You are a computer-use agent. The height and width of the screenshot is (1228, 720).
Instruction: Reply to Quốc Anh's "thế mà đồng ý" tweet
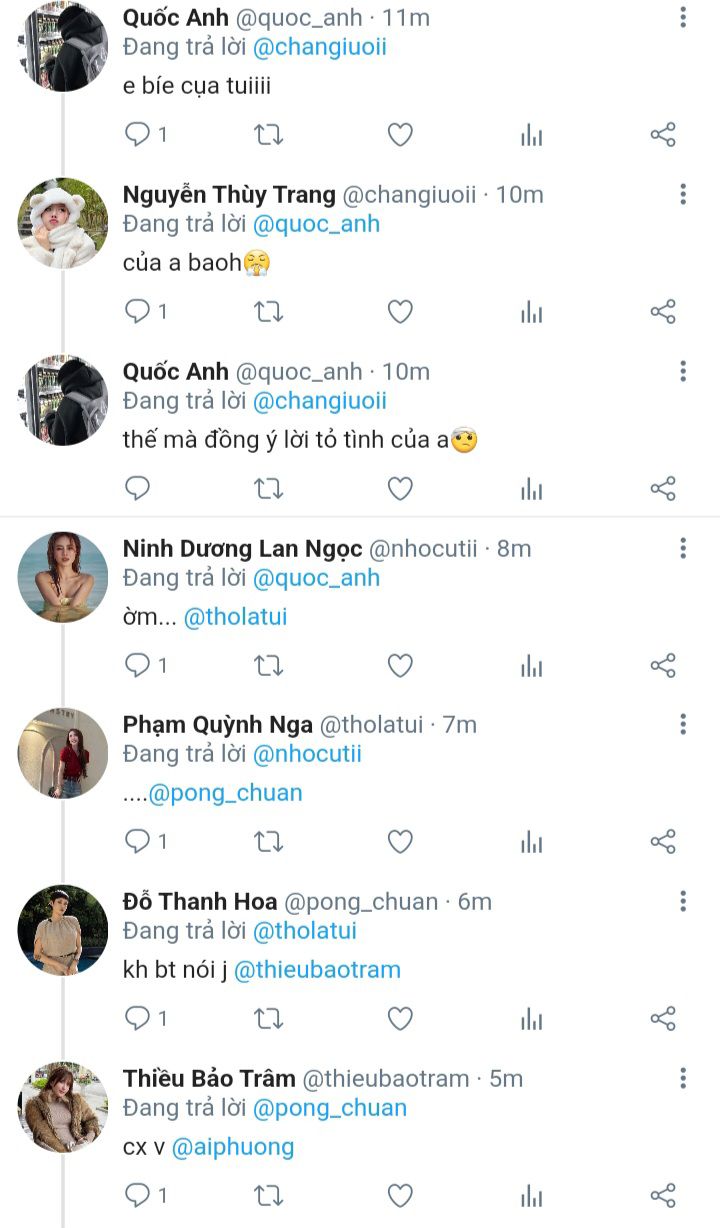(x=137, y=488)
